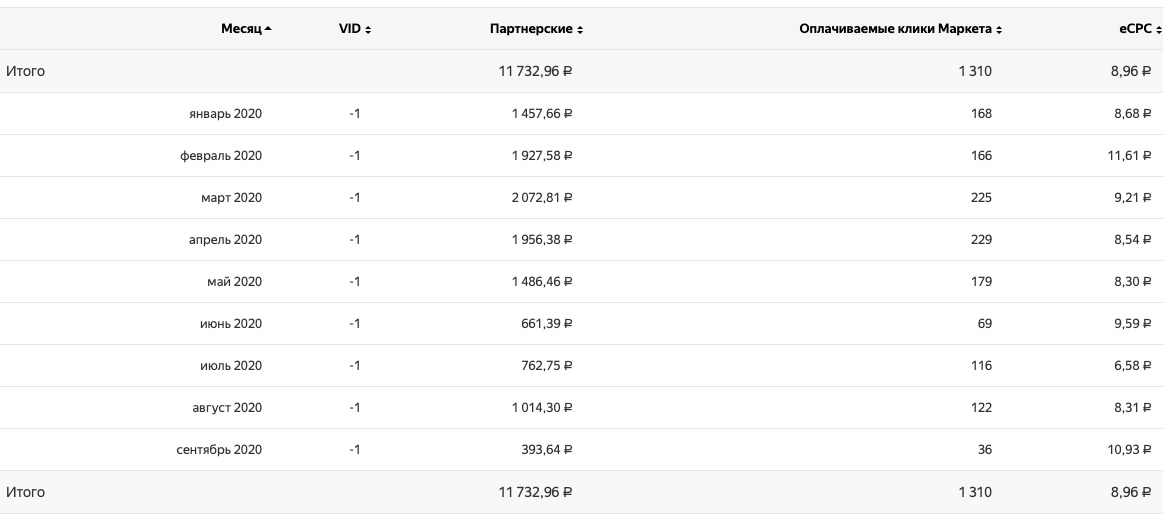1163x517 pixels.
Task: Click the июнь 2020 month cell
Action: point(230,324)
